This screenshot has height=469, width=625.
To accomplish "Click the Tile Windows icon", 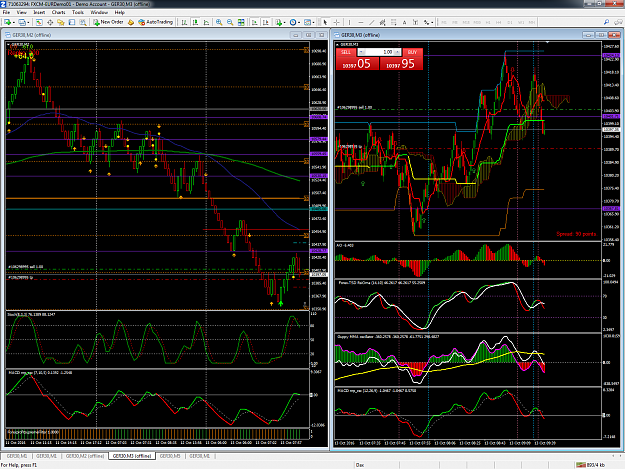I will (241, 22).
